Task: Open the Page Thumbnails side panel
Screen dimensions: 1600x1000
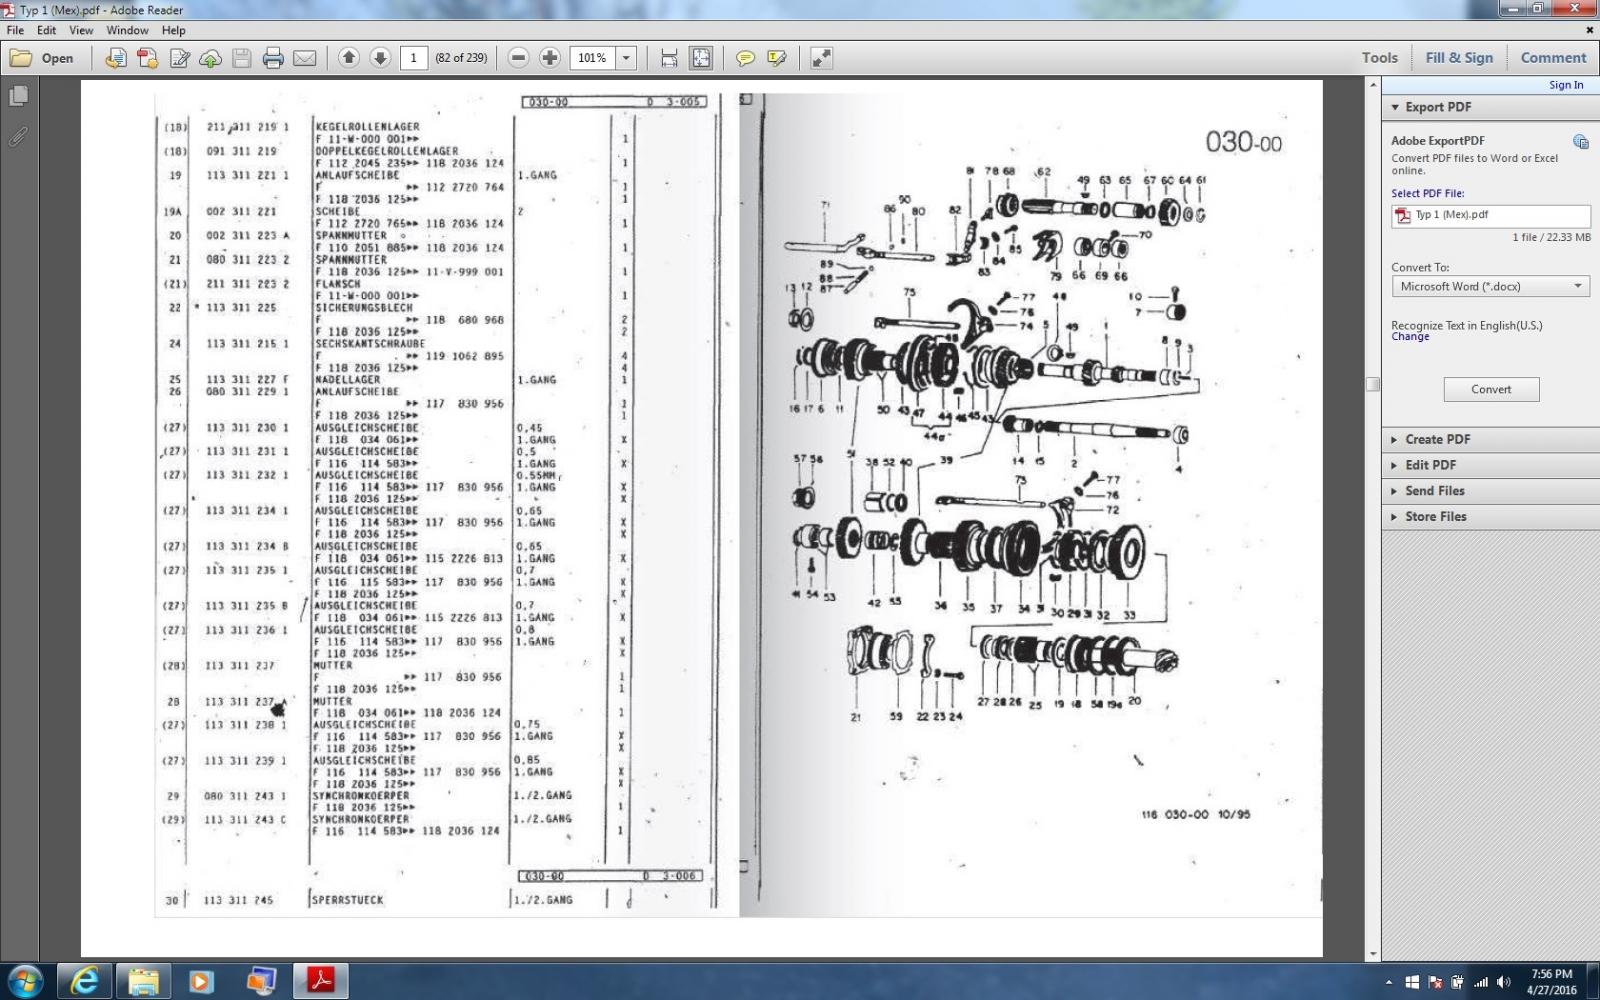Action: tap(18, 96)
